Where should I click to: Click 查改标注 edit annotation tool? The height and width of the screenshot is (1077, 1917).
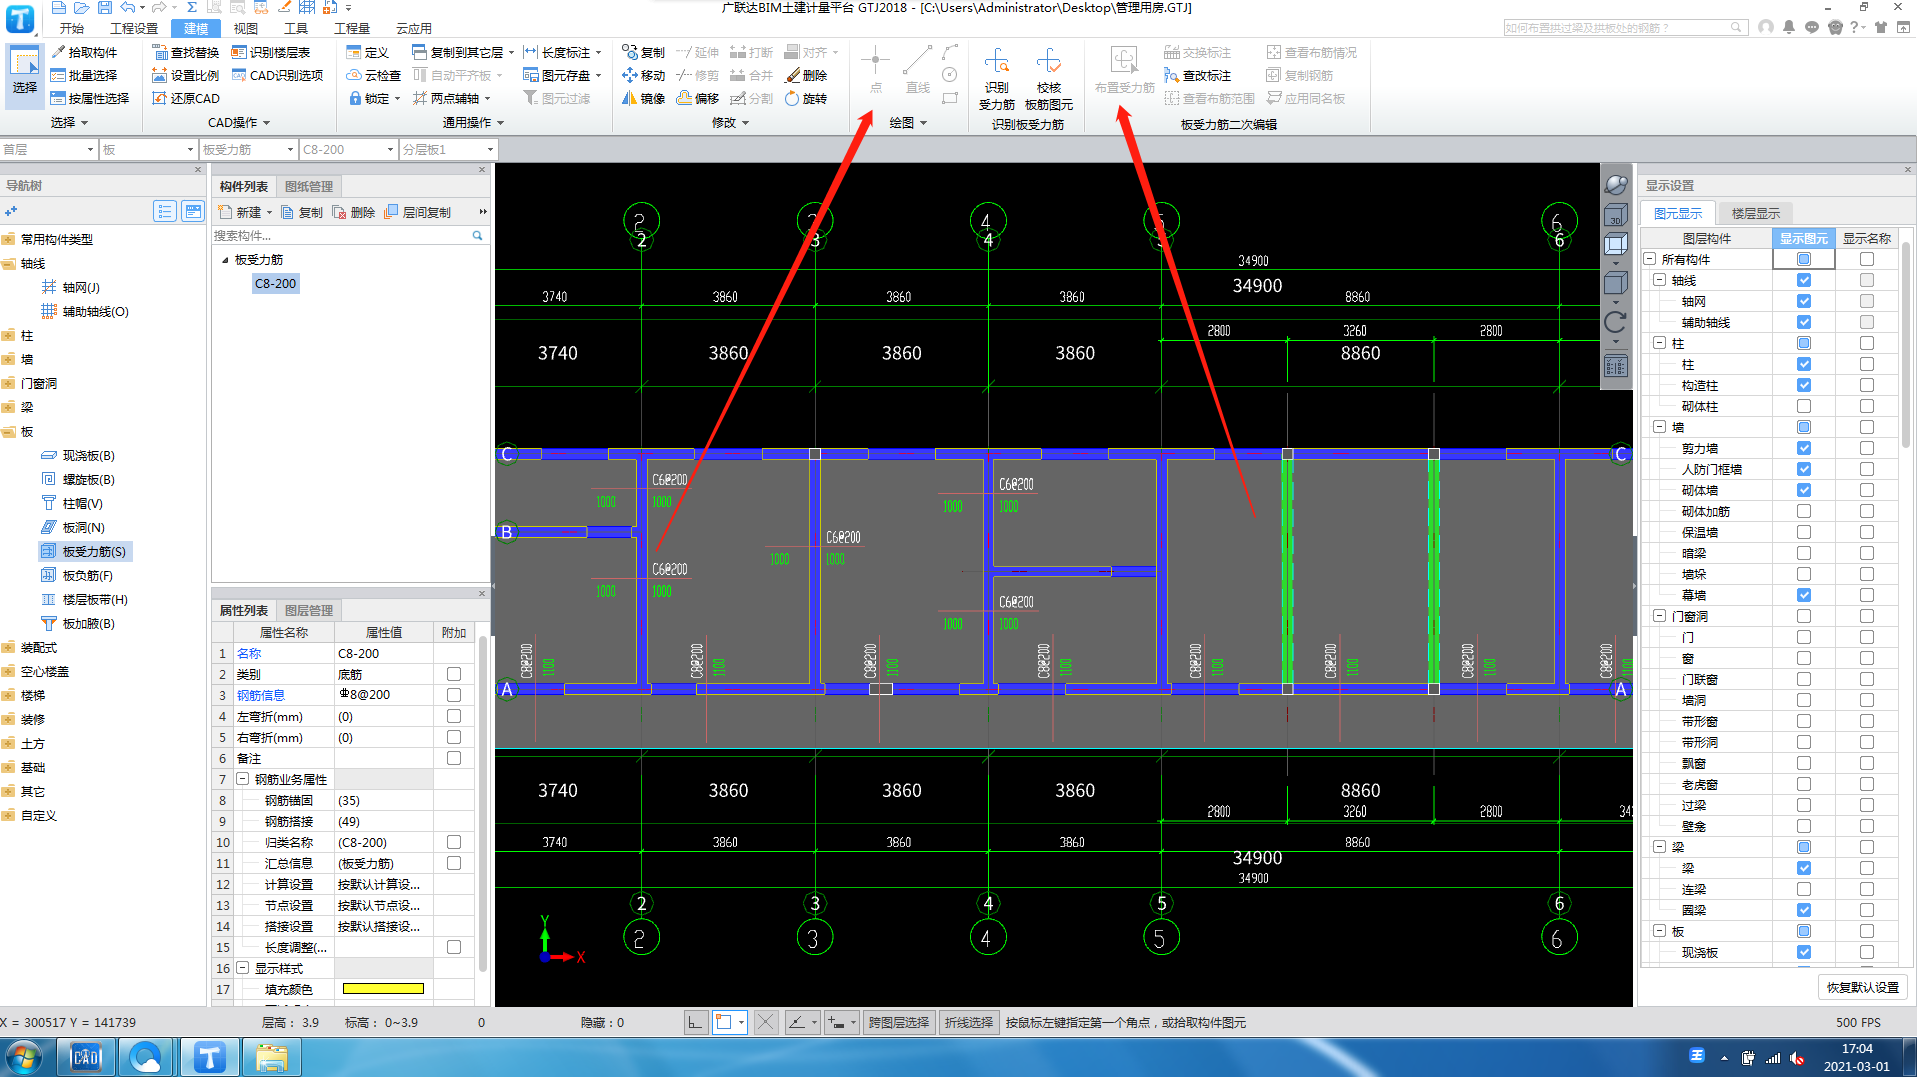[1197, 75]
